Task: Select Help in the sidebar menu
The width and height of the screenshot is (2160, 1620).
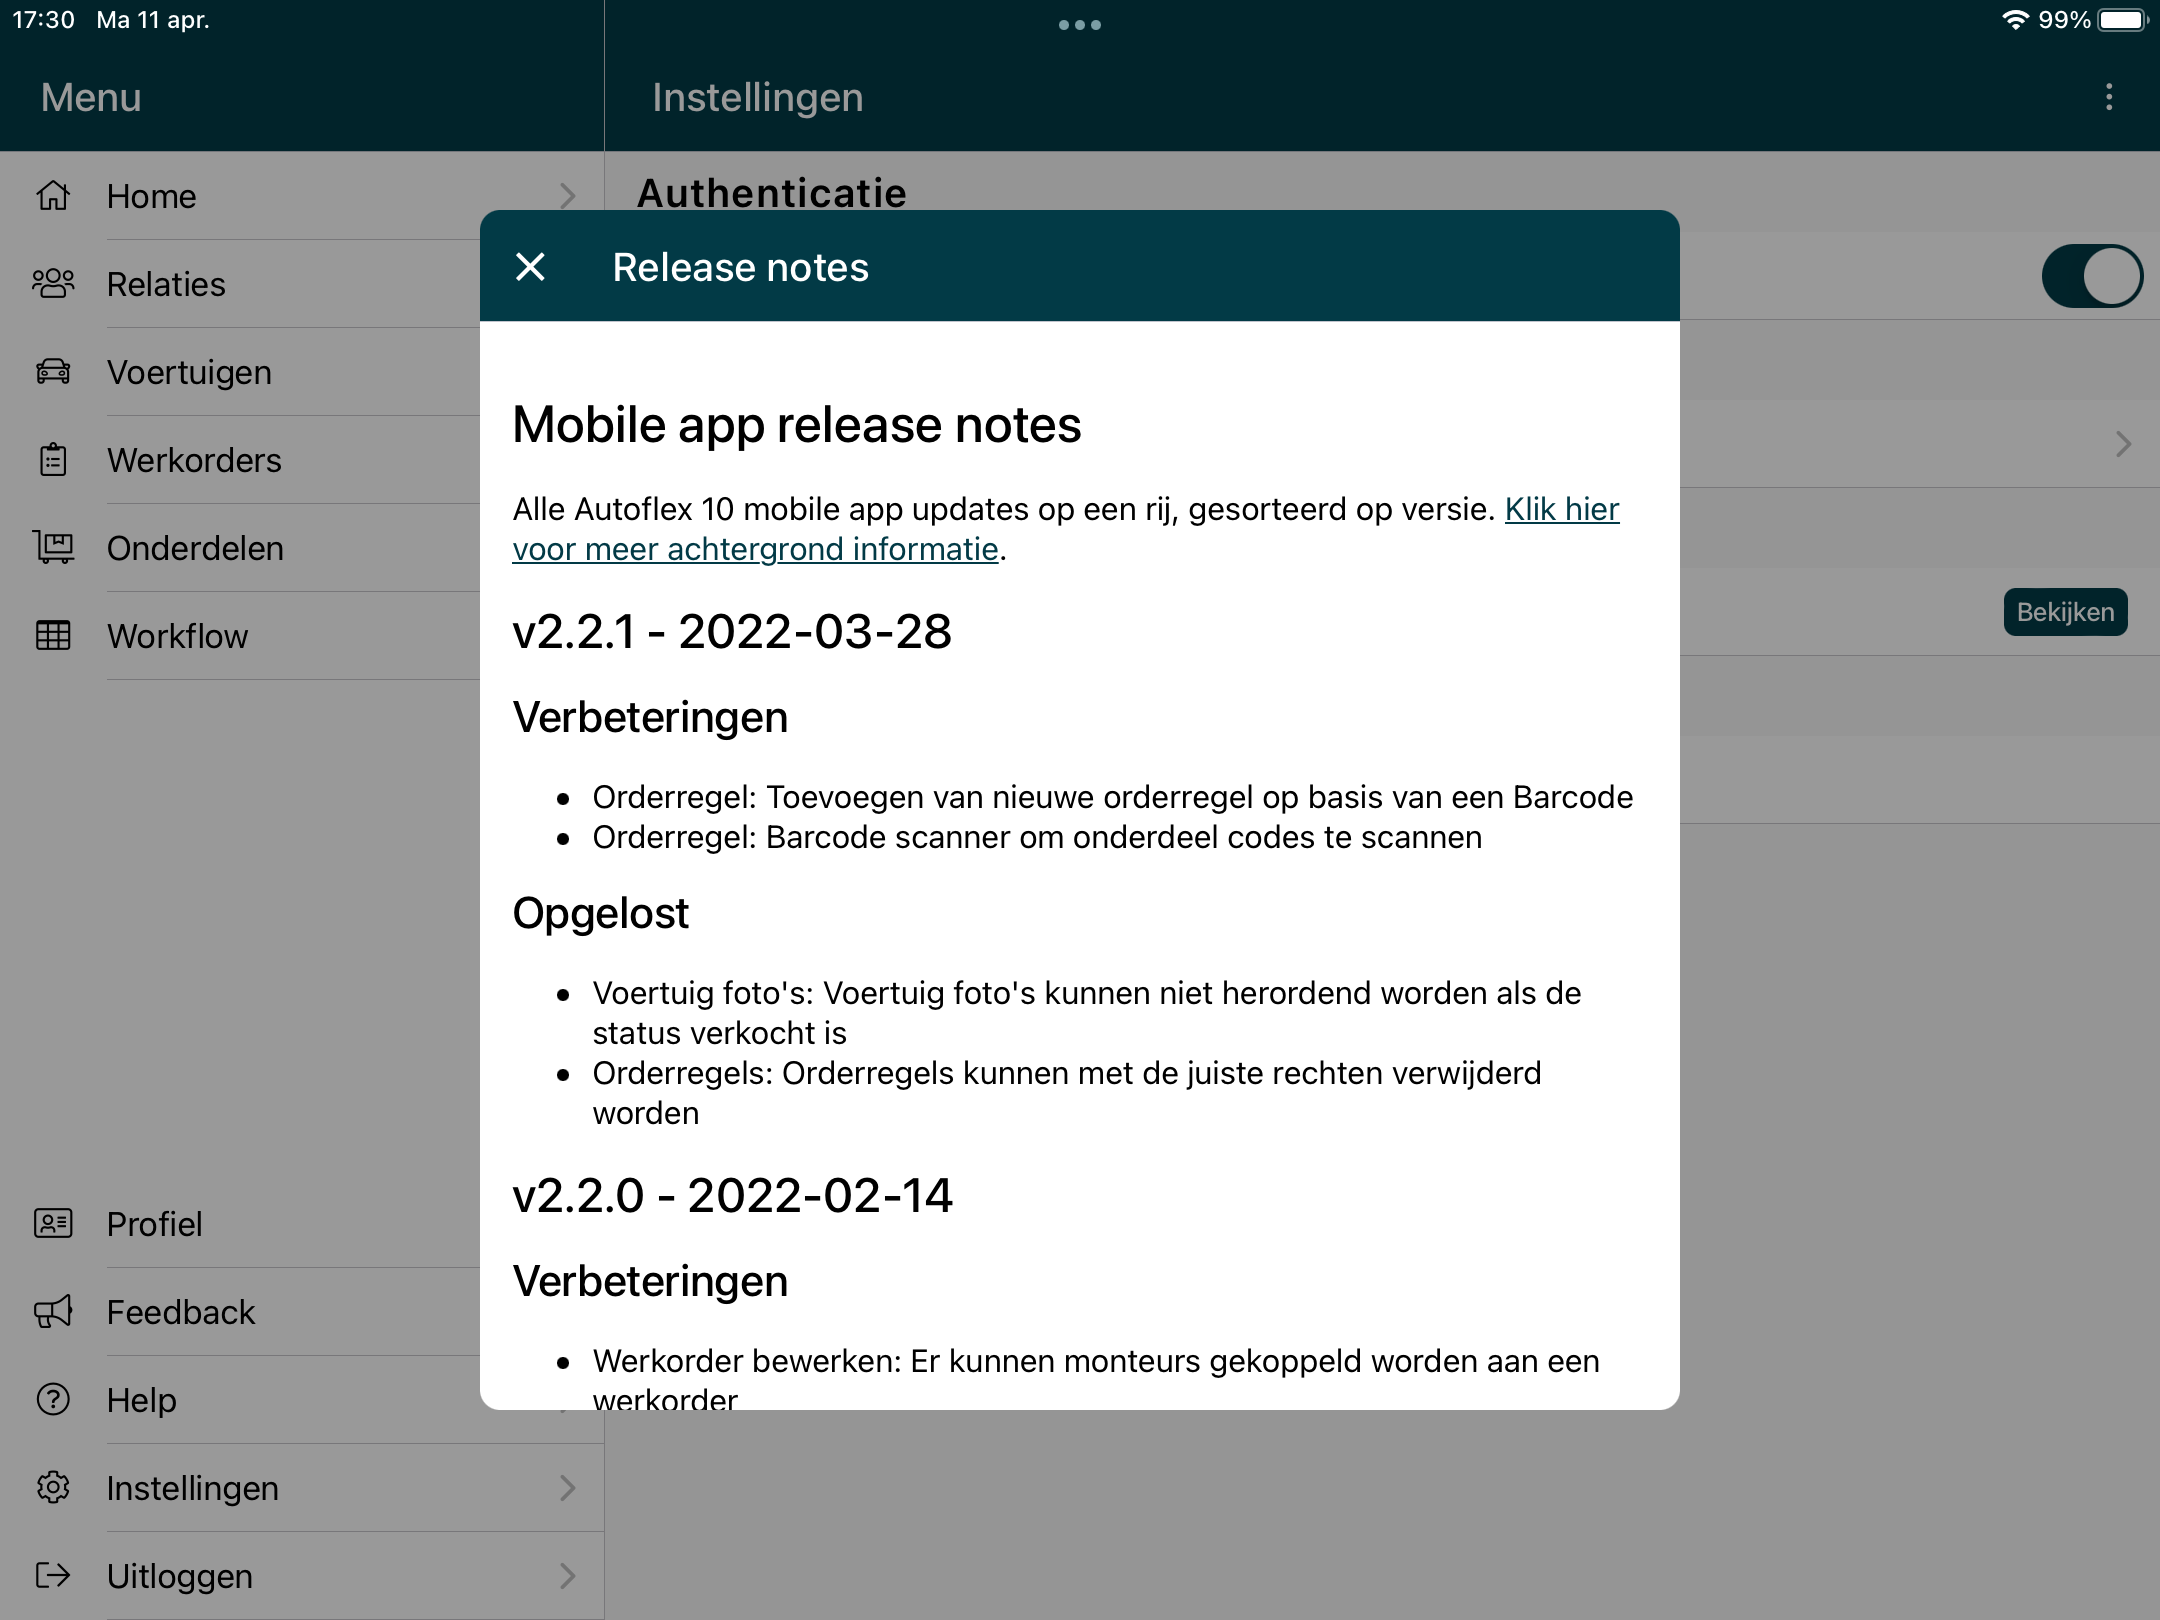Action: pos(142,1400)
